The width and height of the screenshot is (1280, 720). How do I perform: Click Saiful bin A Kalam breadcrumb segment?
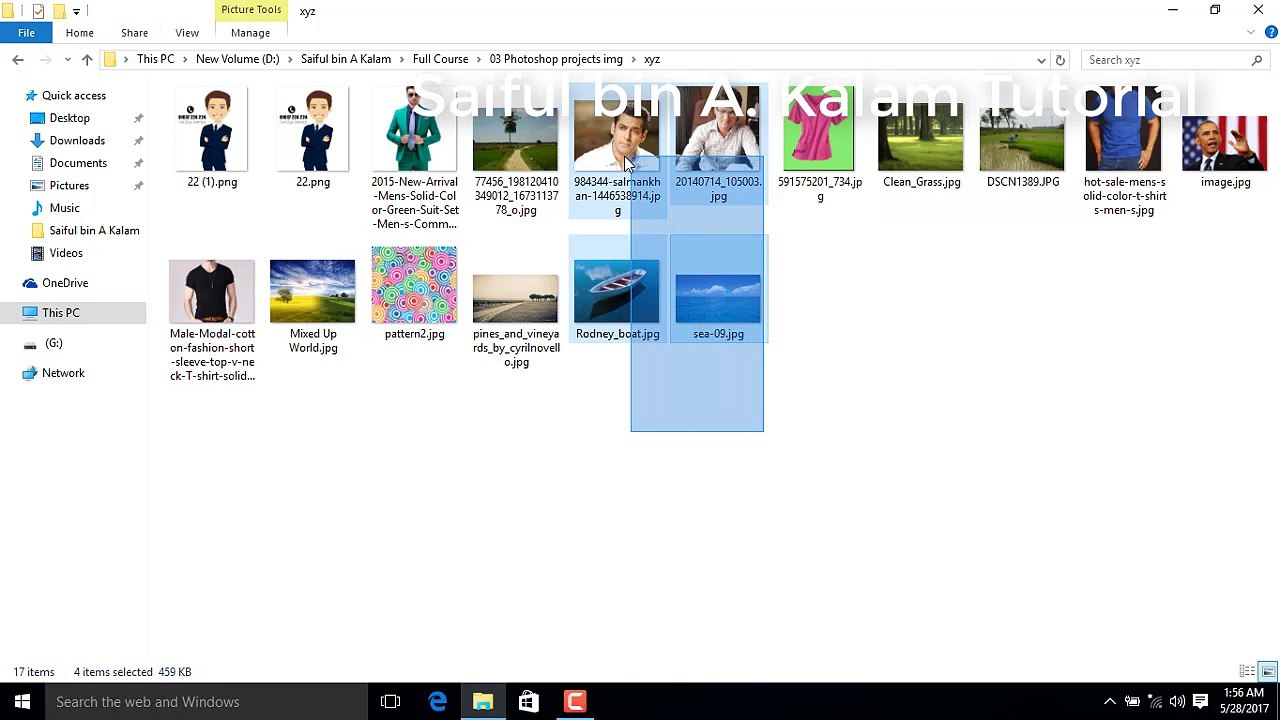345,60
